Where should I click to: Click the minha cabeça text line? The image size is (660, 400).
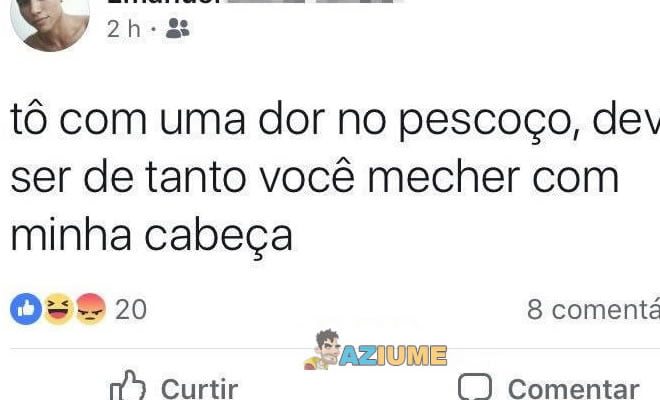pyautogui.click(x=152, y=236)
